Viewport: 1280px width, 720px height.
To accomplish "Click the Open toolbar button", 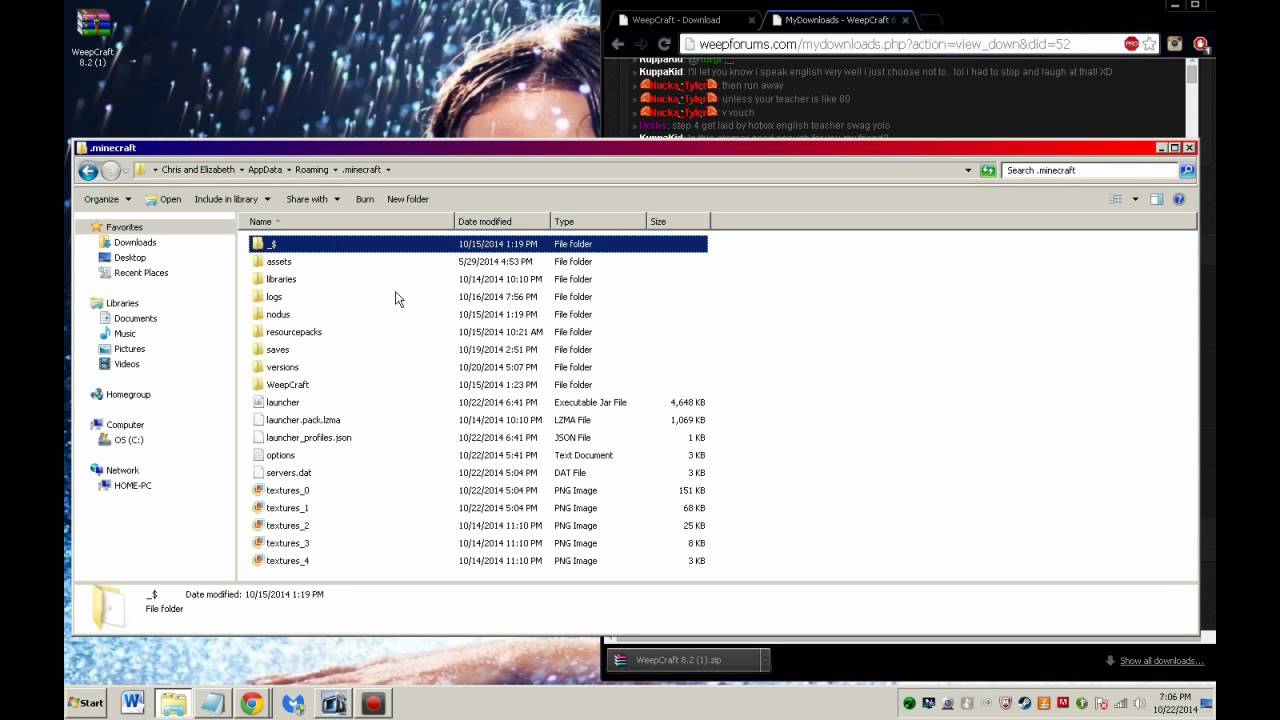I will click(x=163, y=199).
